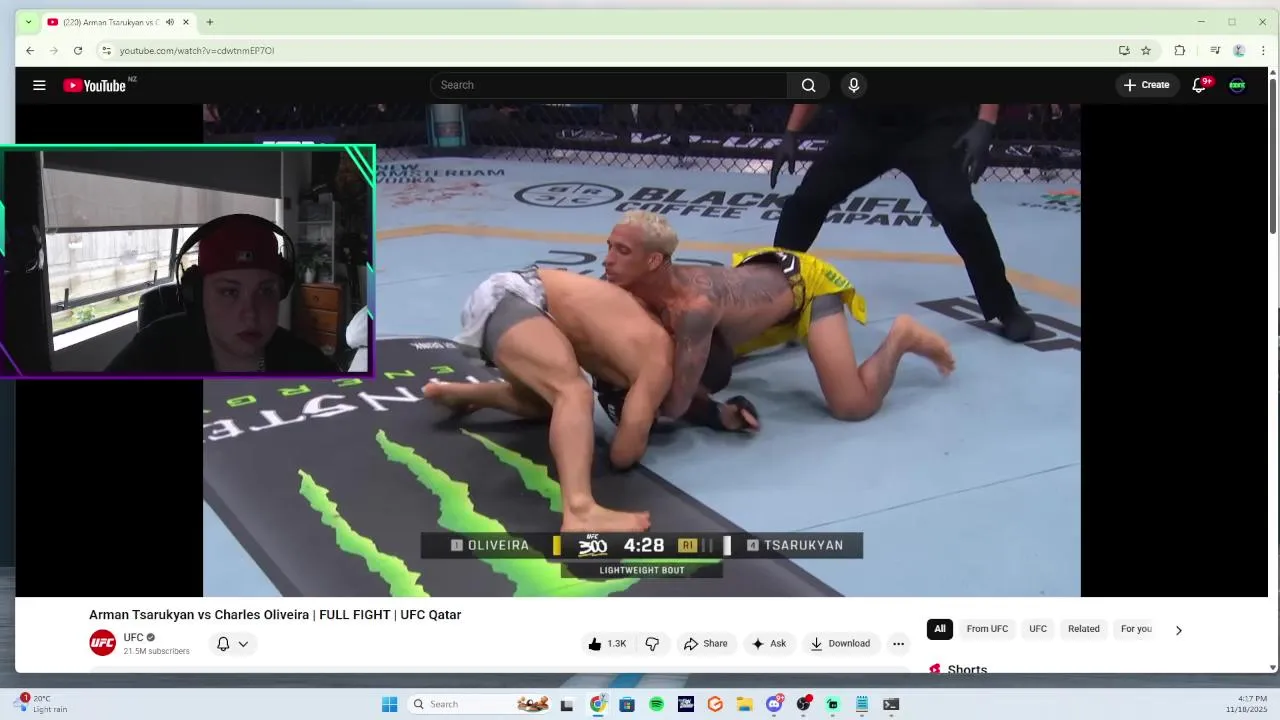Open Terminal from the taskbar
The image size is (1280, 720).
click(x=891, y=704)
